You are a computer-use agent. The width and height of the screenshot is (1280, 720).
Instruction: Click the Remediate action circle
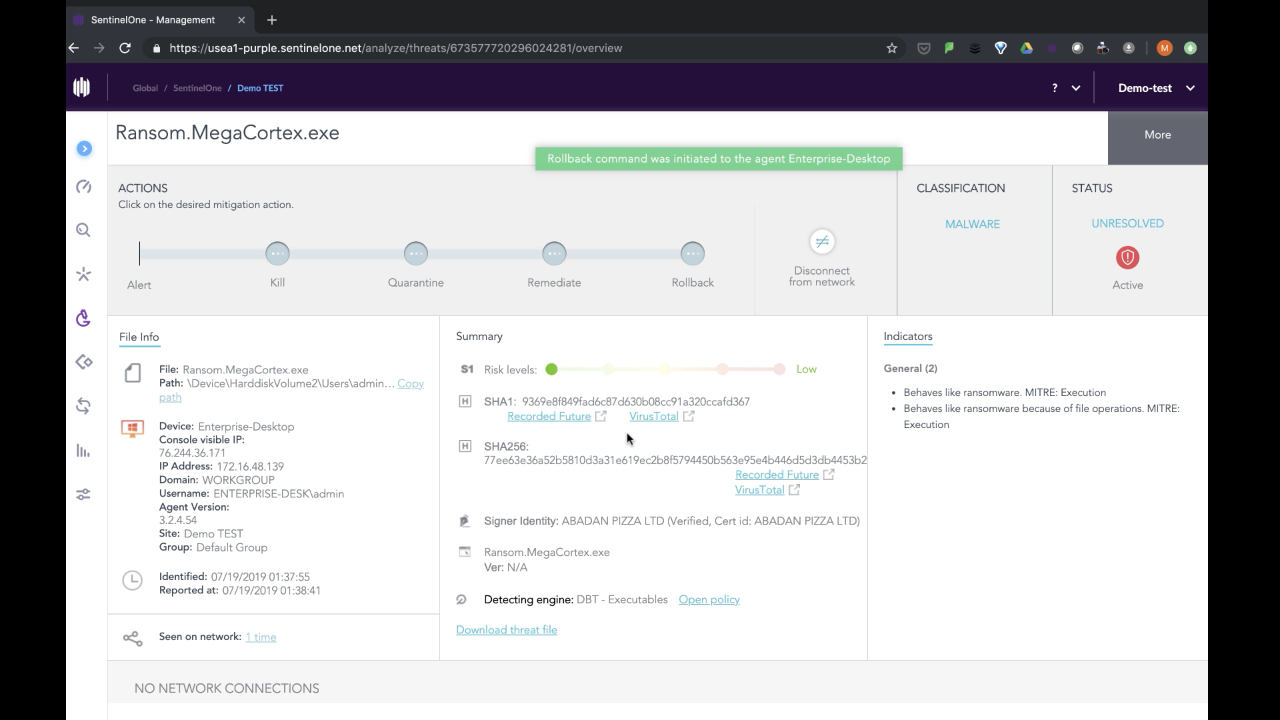click(554, 254)
